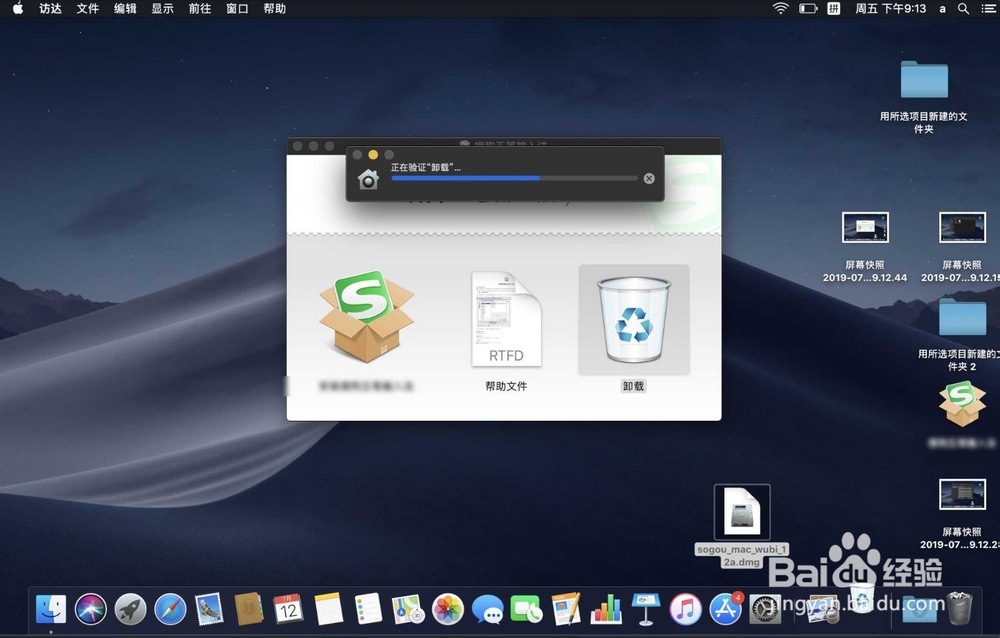1000x638 pixels.
Task: Open Messages in the Dock
Action: (487, 609)
